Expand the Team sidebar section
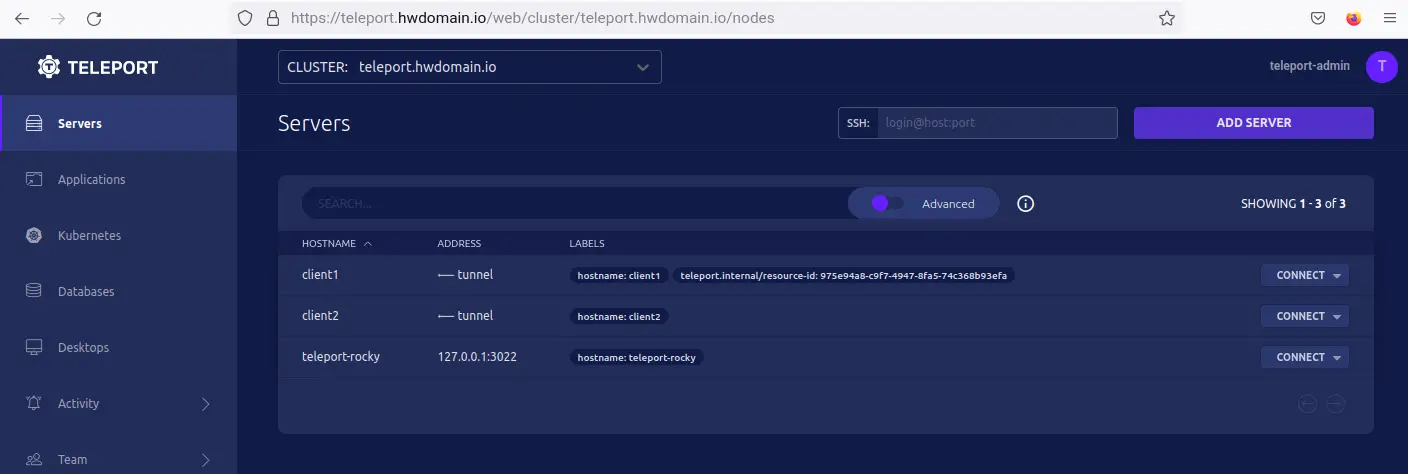 (x=206, y=460)
